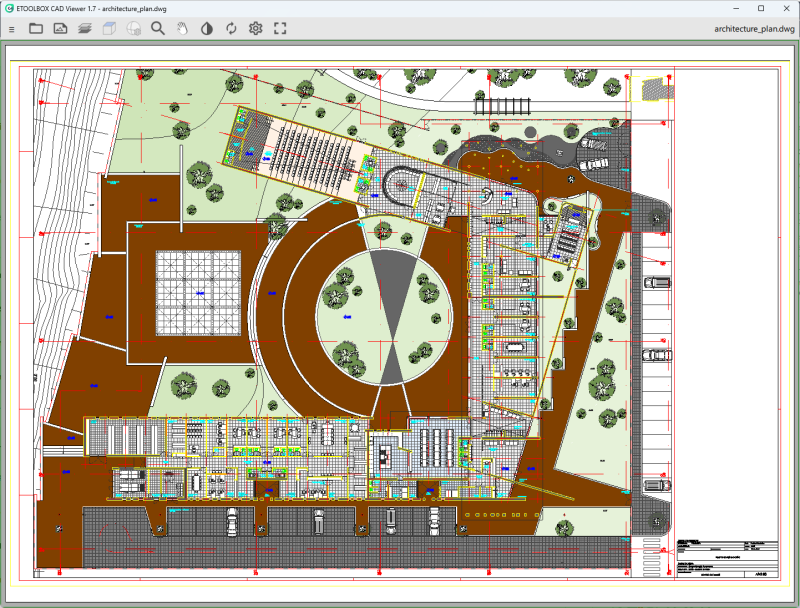
Task: Minimize the CAD Viewer window
Action: pos(733,8)
